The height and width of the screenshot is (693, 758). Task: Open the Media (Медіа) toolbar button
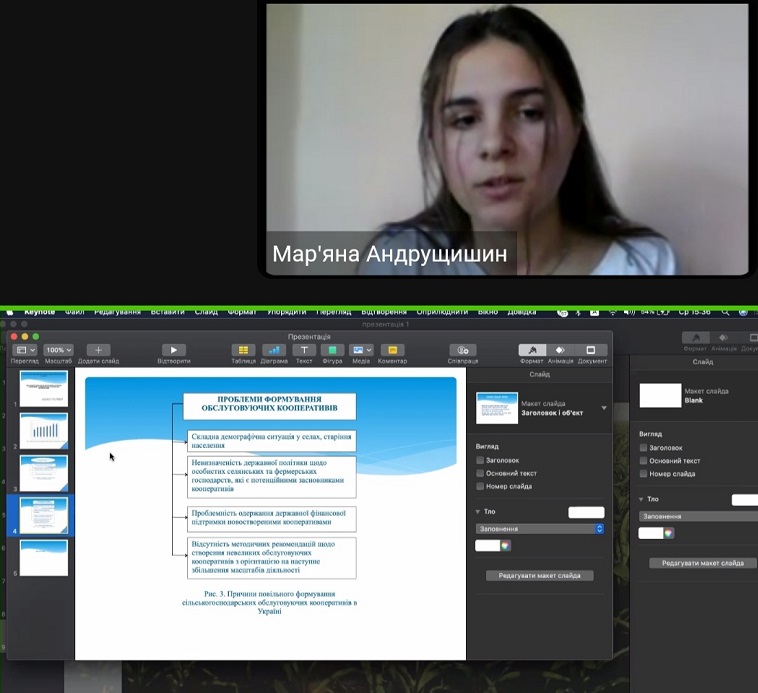[362, 350]
